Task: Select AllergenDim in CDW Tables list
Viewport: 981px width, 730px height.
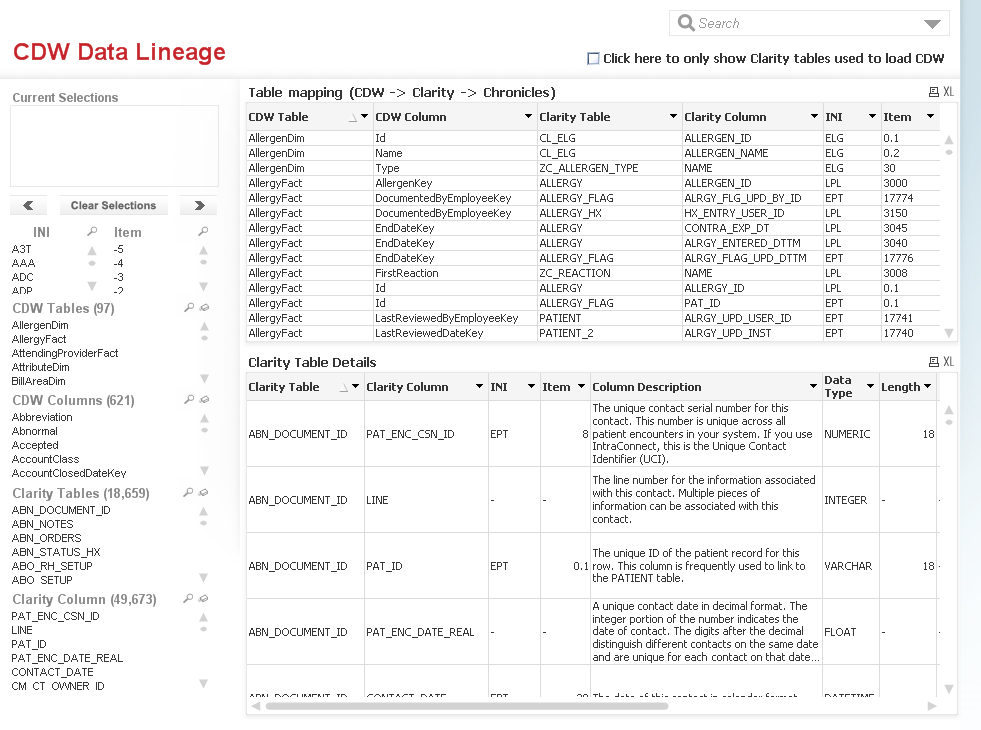Action: coord(40,325)
